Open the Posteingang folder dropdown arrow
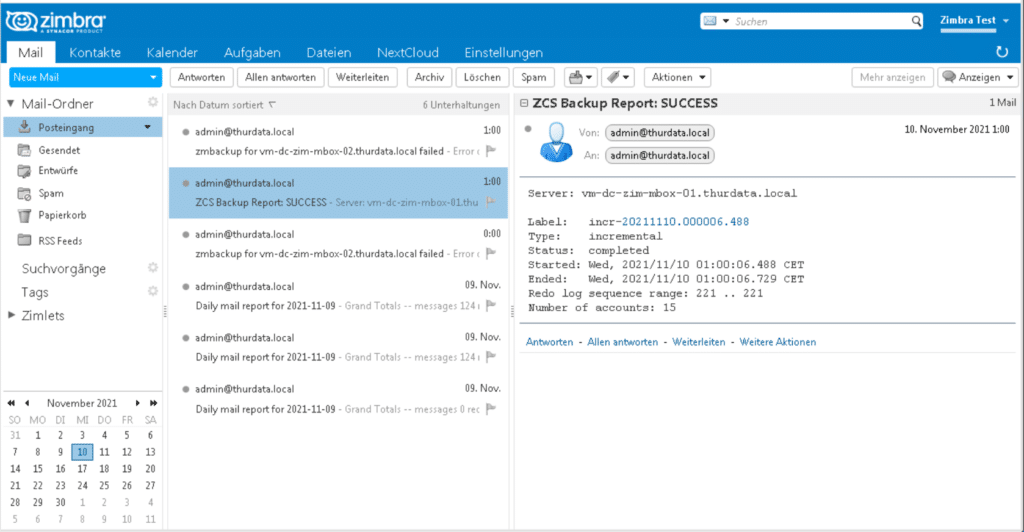The width and height of the screenshot is (1024, 532). (x=148, y=127)
